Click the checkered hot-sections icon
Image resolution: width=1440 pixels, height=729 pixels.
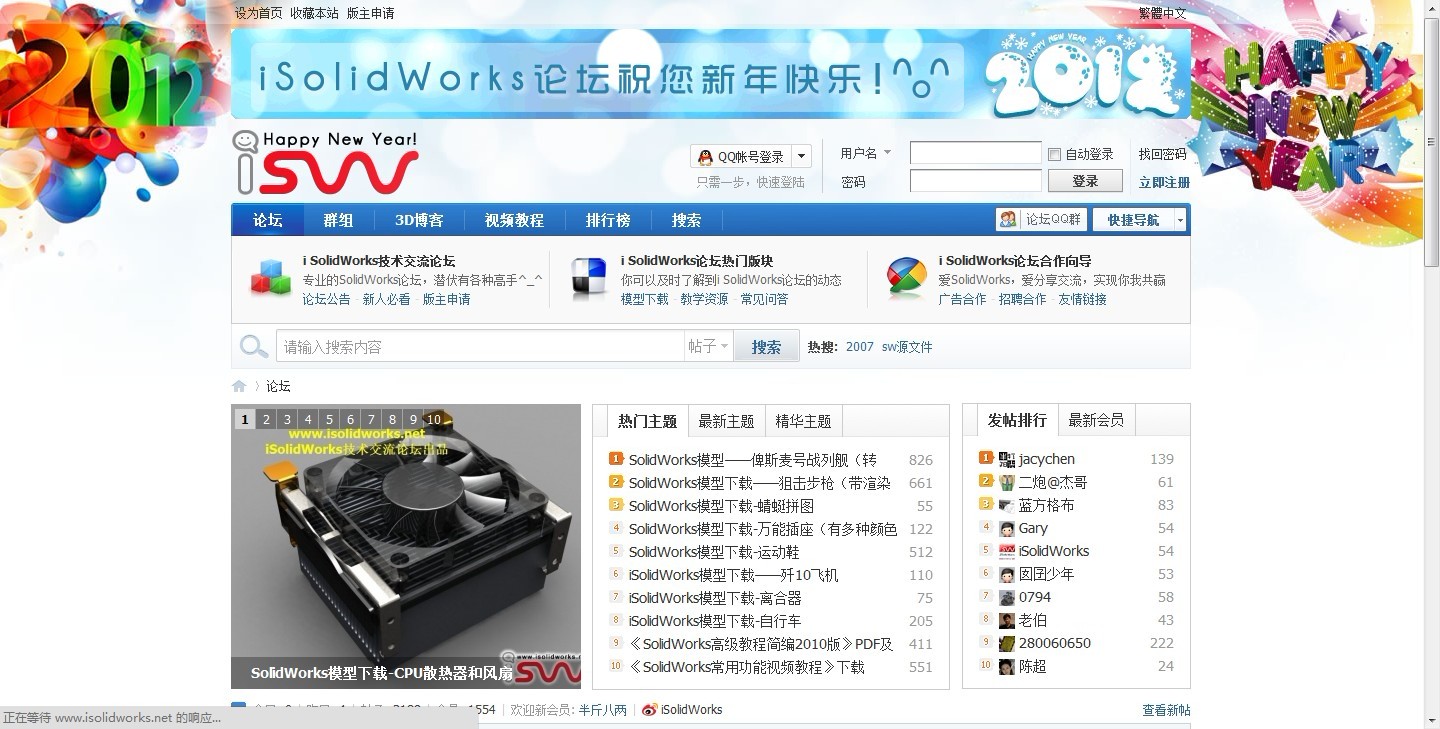pyautogui.click(x=588, y=279)
